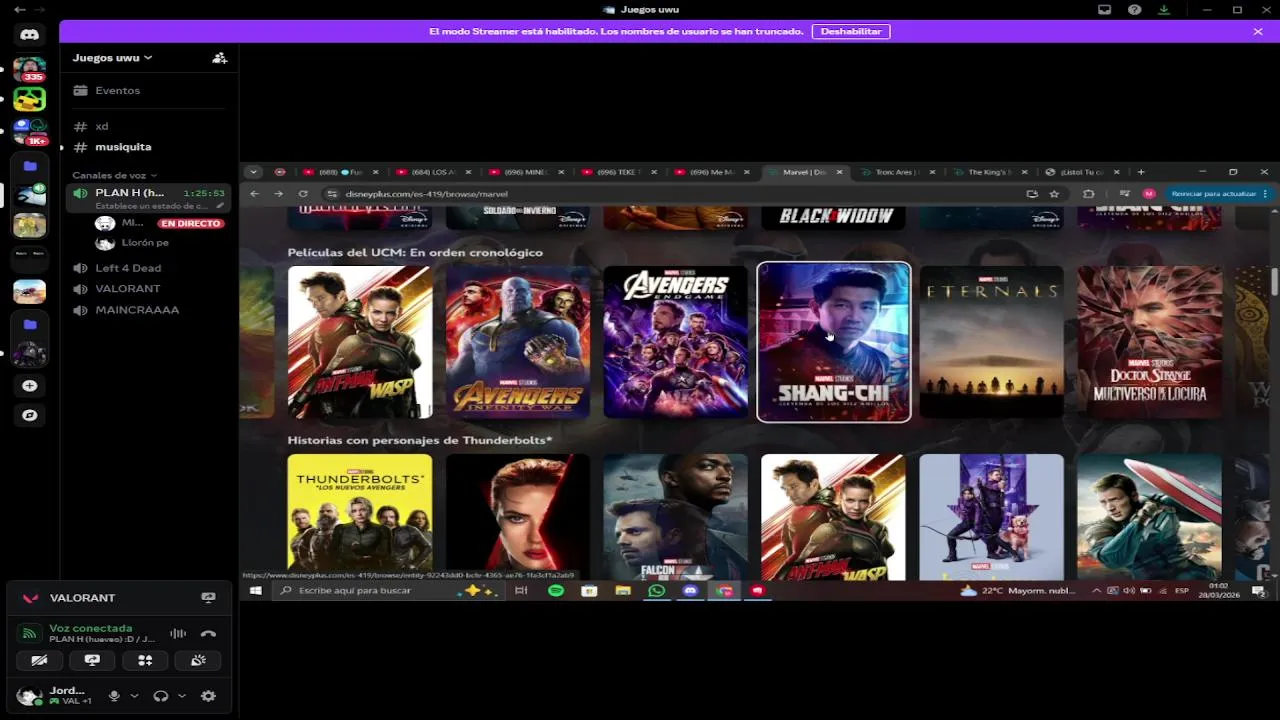Open the musiquita text channel

[x=148, y=147]
